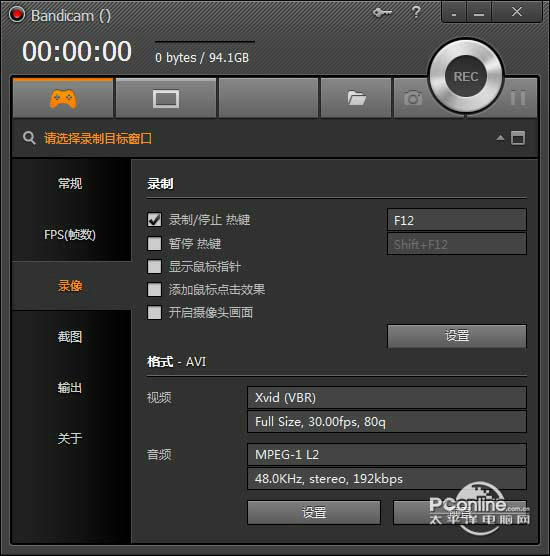Enable 暂停 热键 checkbox
550x556 pixels.
point(154,244)
